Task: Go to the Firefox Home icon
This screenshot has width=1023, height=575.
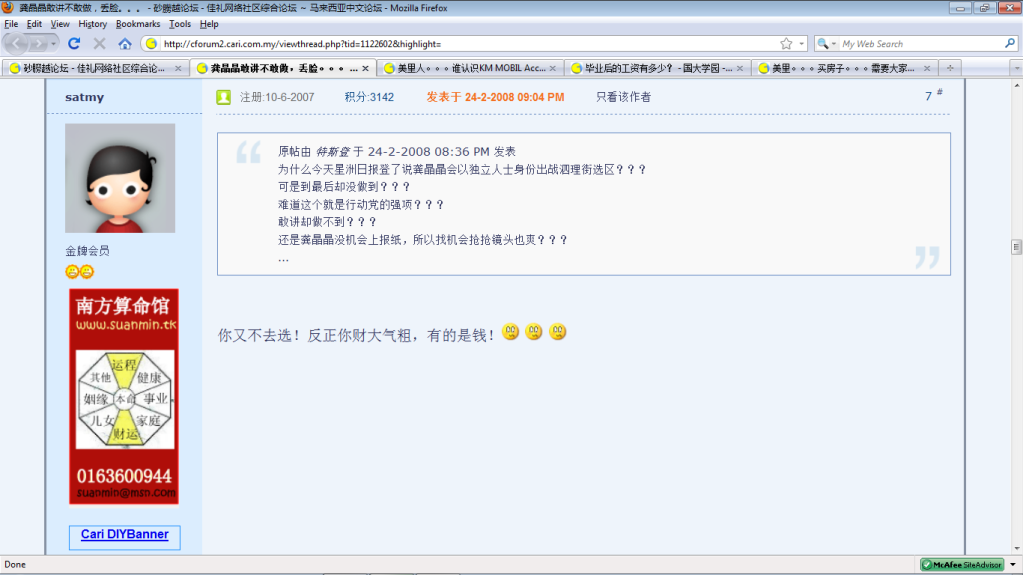Action: click(125, 44)
